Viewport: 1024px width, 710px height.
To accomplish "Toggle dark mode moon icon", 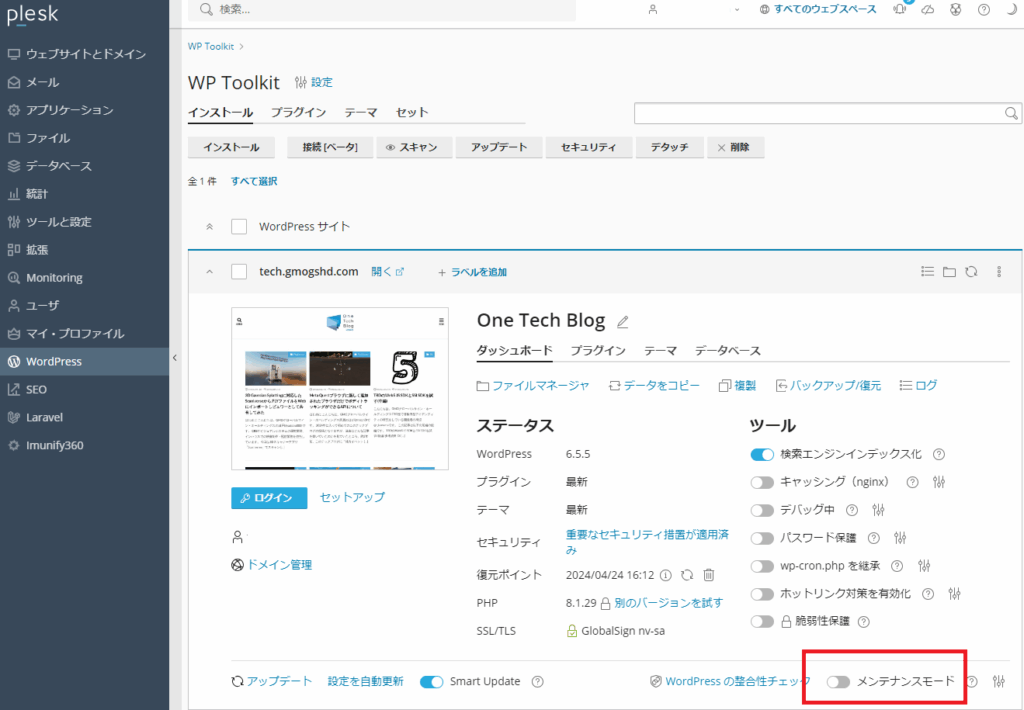I will click(x=1012, y=9).
